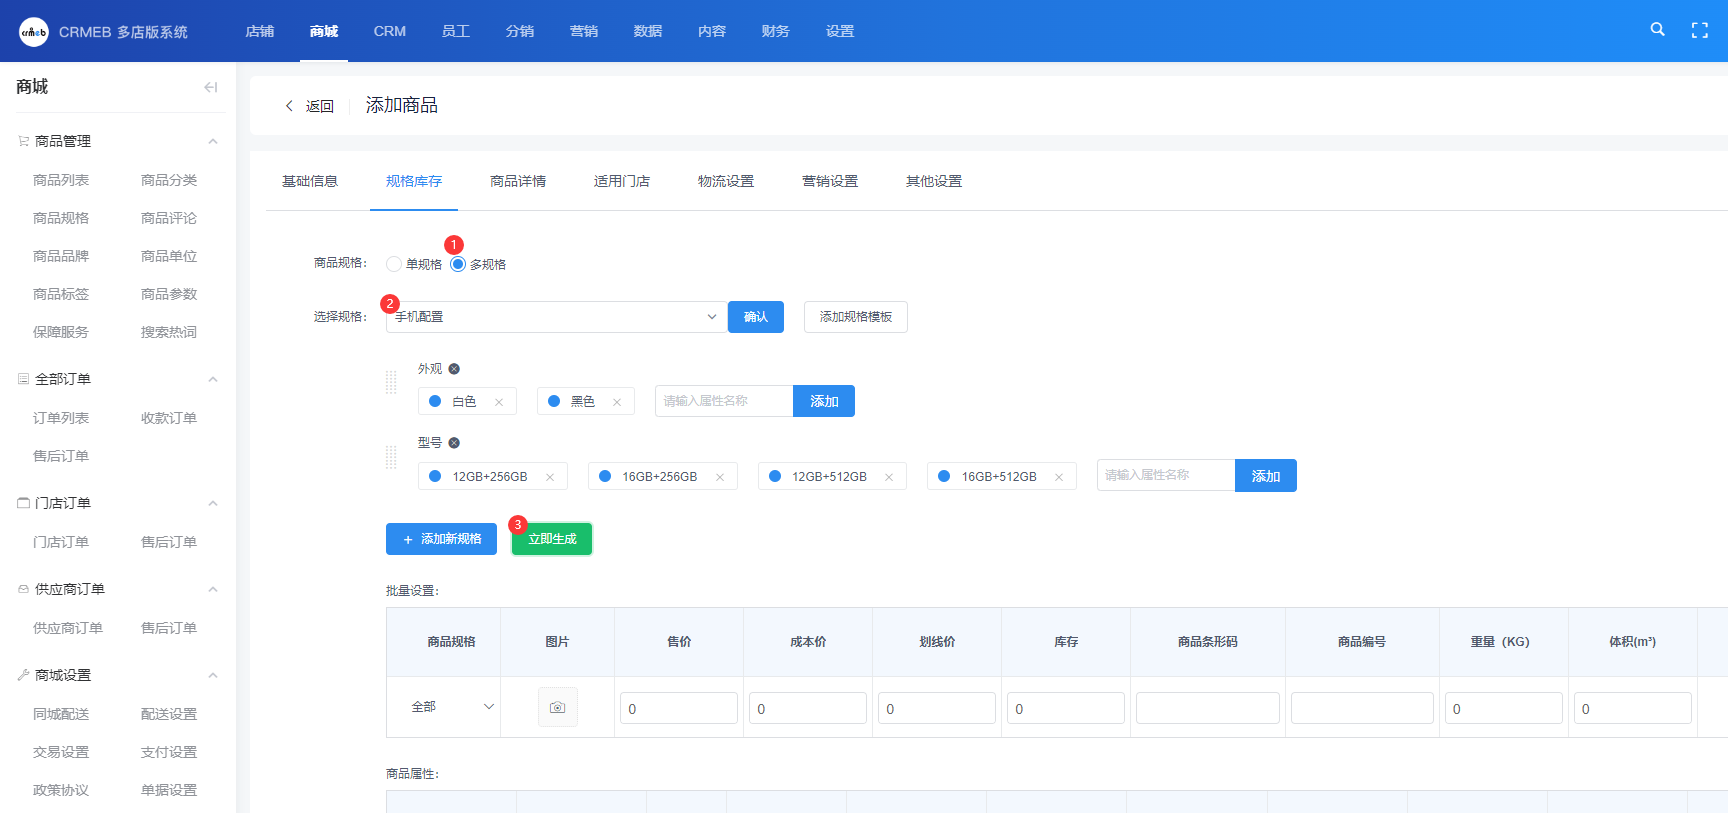Toggle fullscreen mode icon in header
Viewport: 1728px width, 813px height.
[x=1699, y=30]
